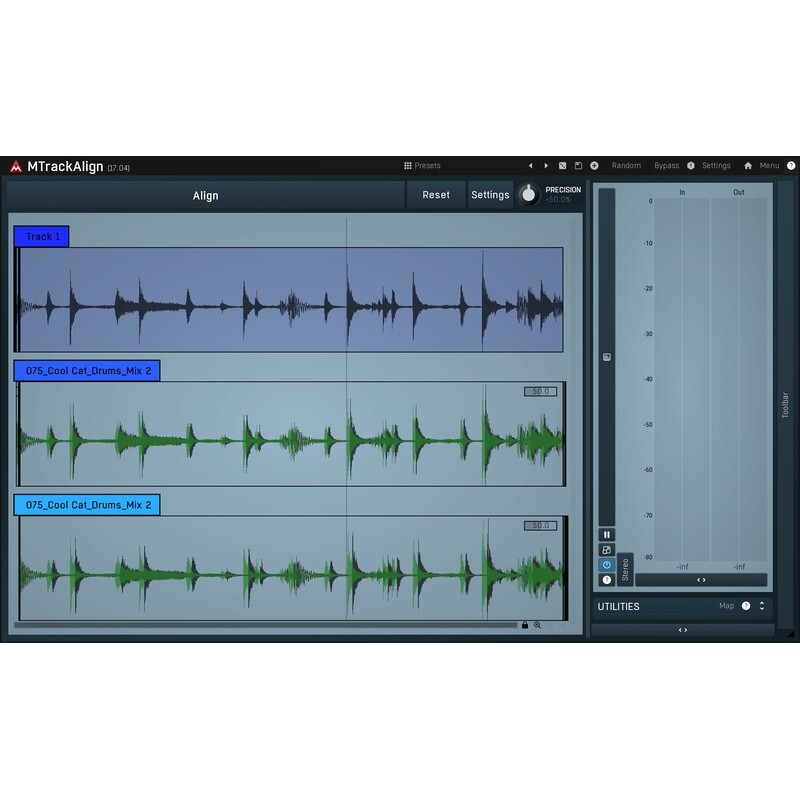Image resolution: width=800 pixels, height=800 pixels.
Task: Click the add preset plus icon
Action: pos(594,166)
